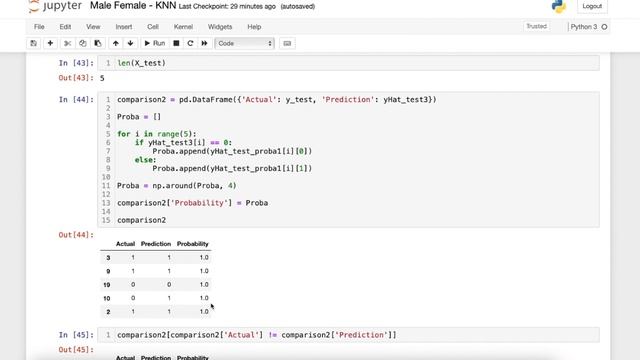Click the Out[45] output prompt

point(76,349)
